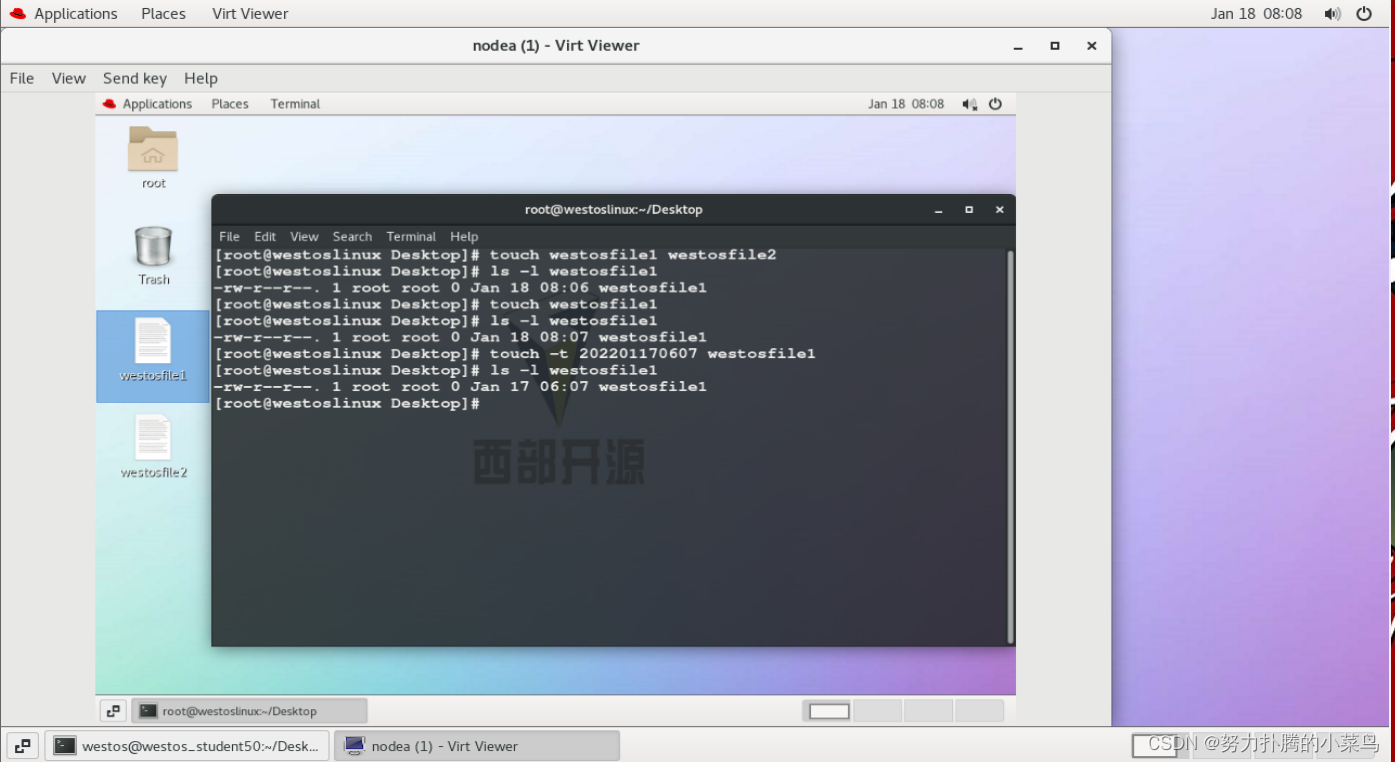Open the terminal window's Help menu
1395x762 pixels.
464,237
